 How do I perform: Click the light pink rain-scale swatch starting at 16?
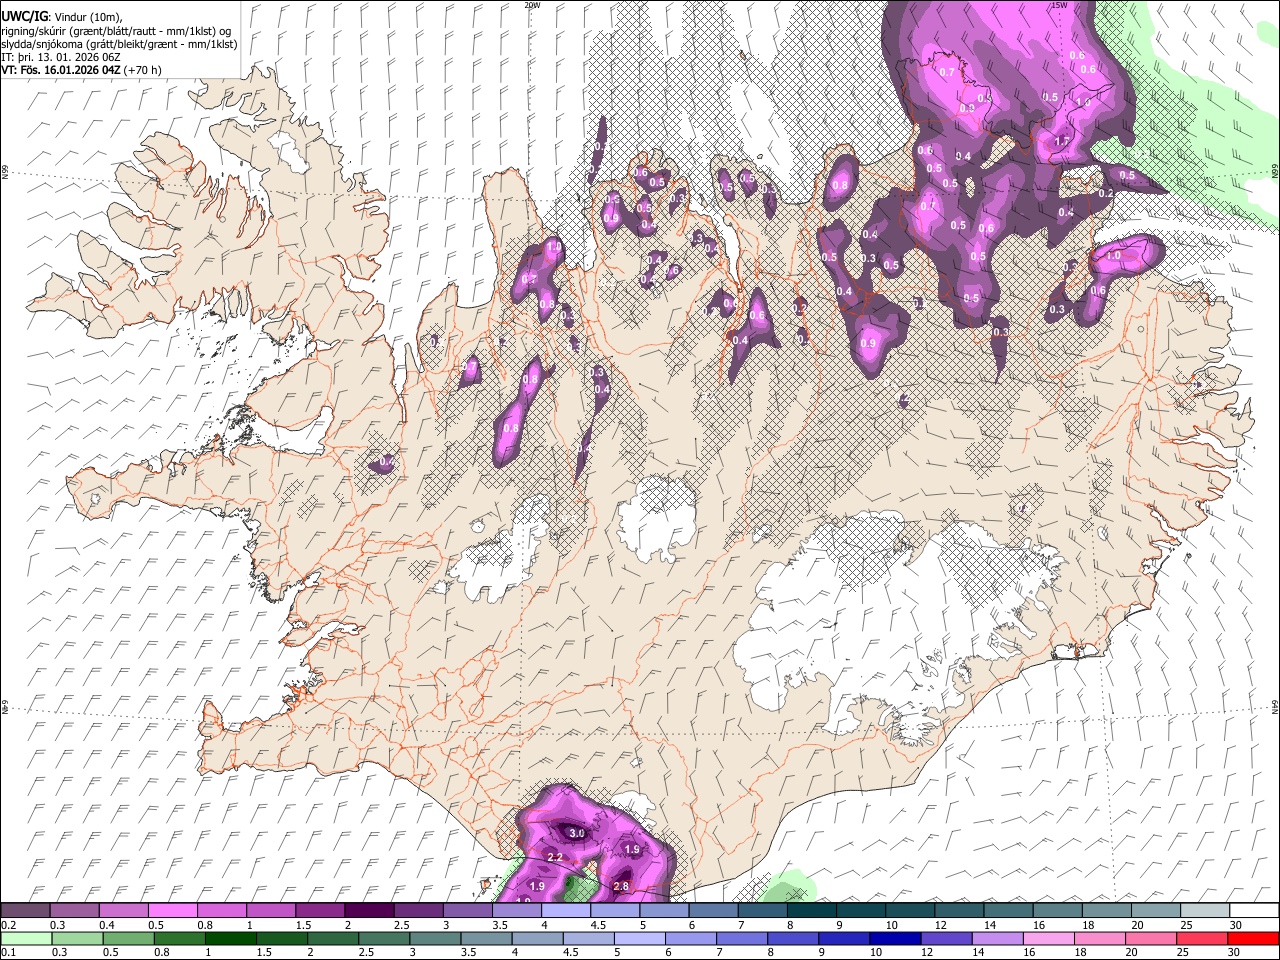(x=1049, y=939)
